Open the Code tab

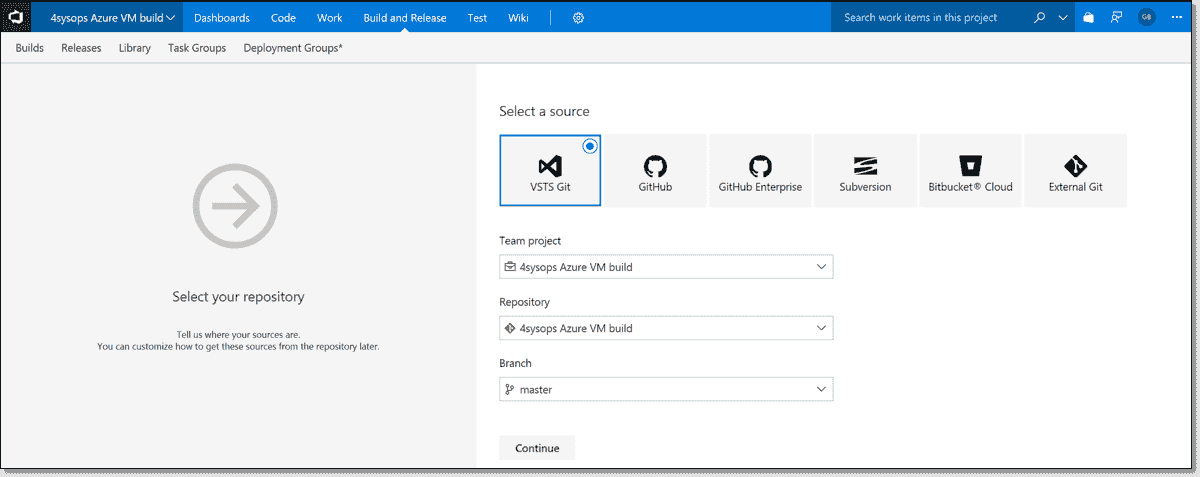283,18
